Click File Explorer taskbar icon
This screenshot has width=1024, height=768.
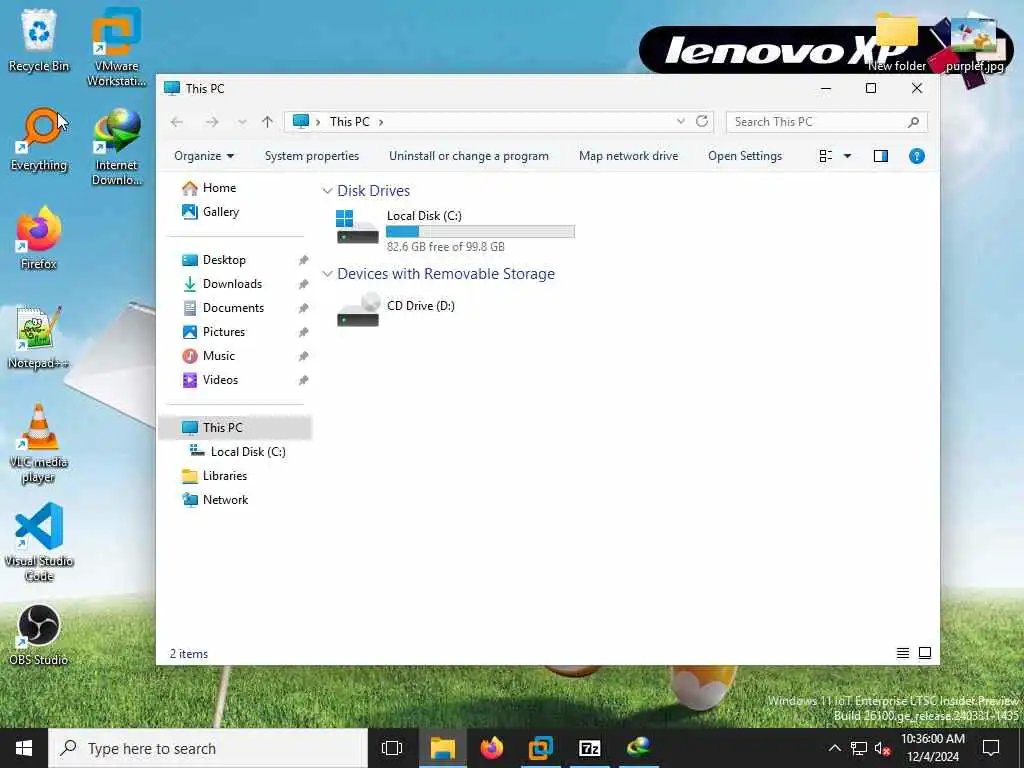point(442,748)
